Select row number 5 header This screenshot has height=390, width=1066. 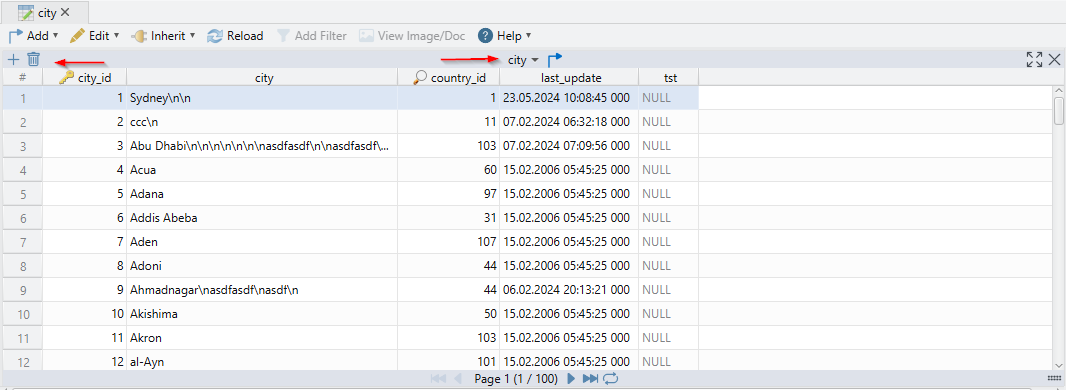[x=22, y=194]
